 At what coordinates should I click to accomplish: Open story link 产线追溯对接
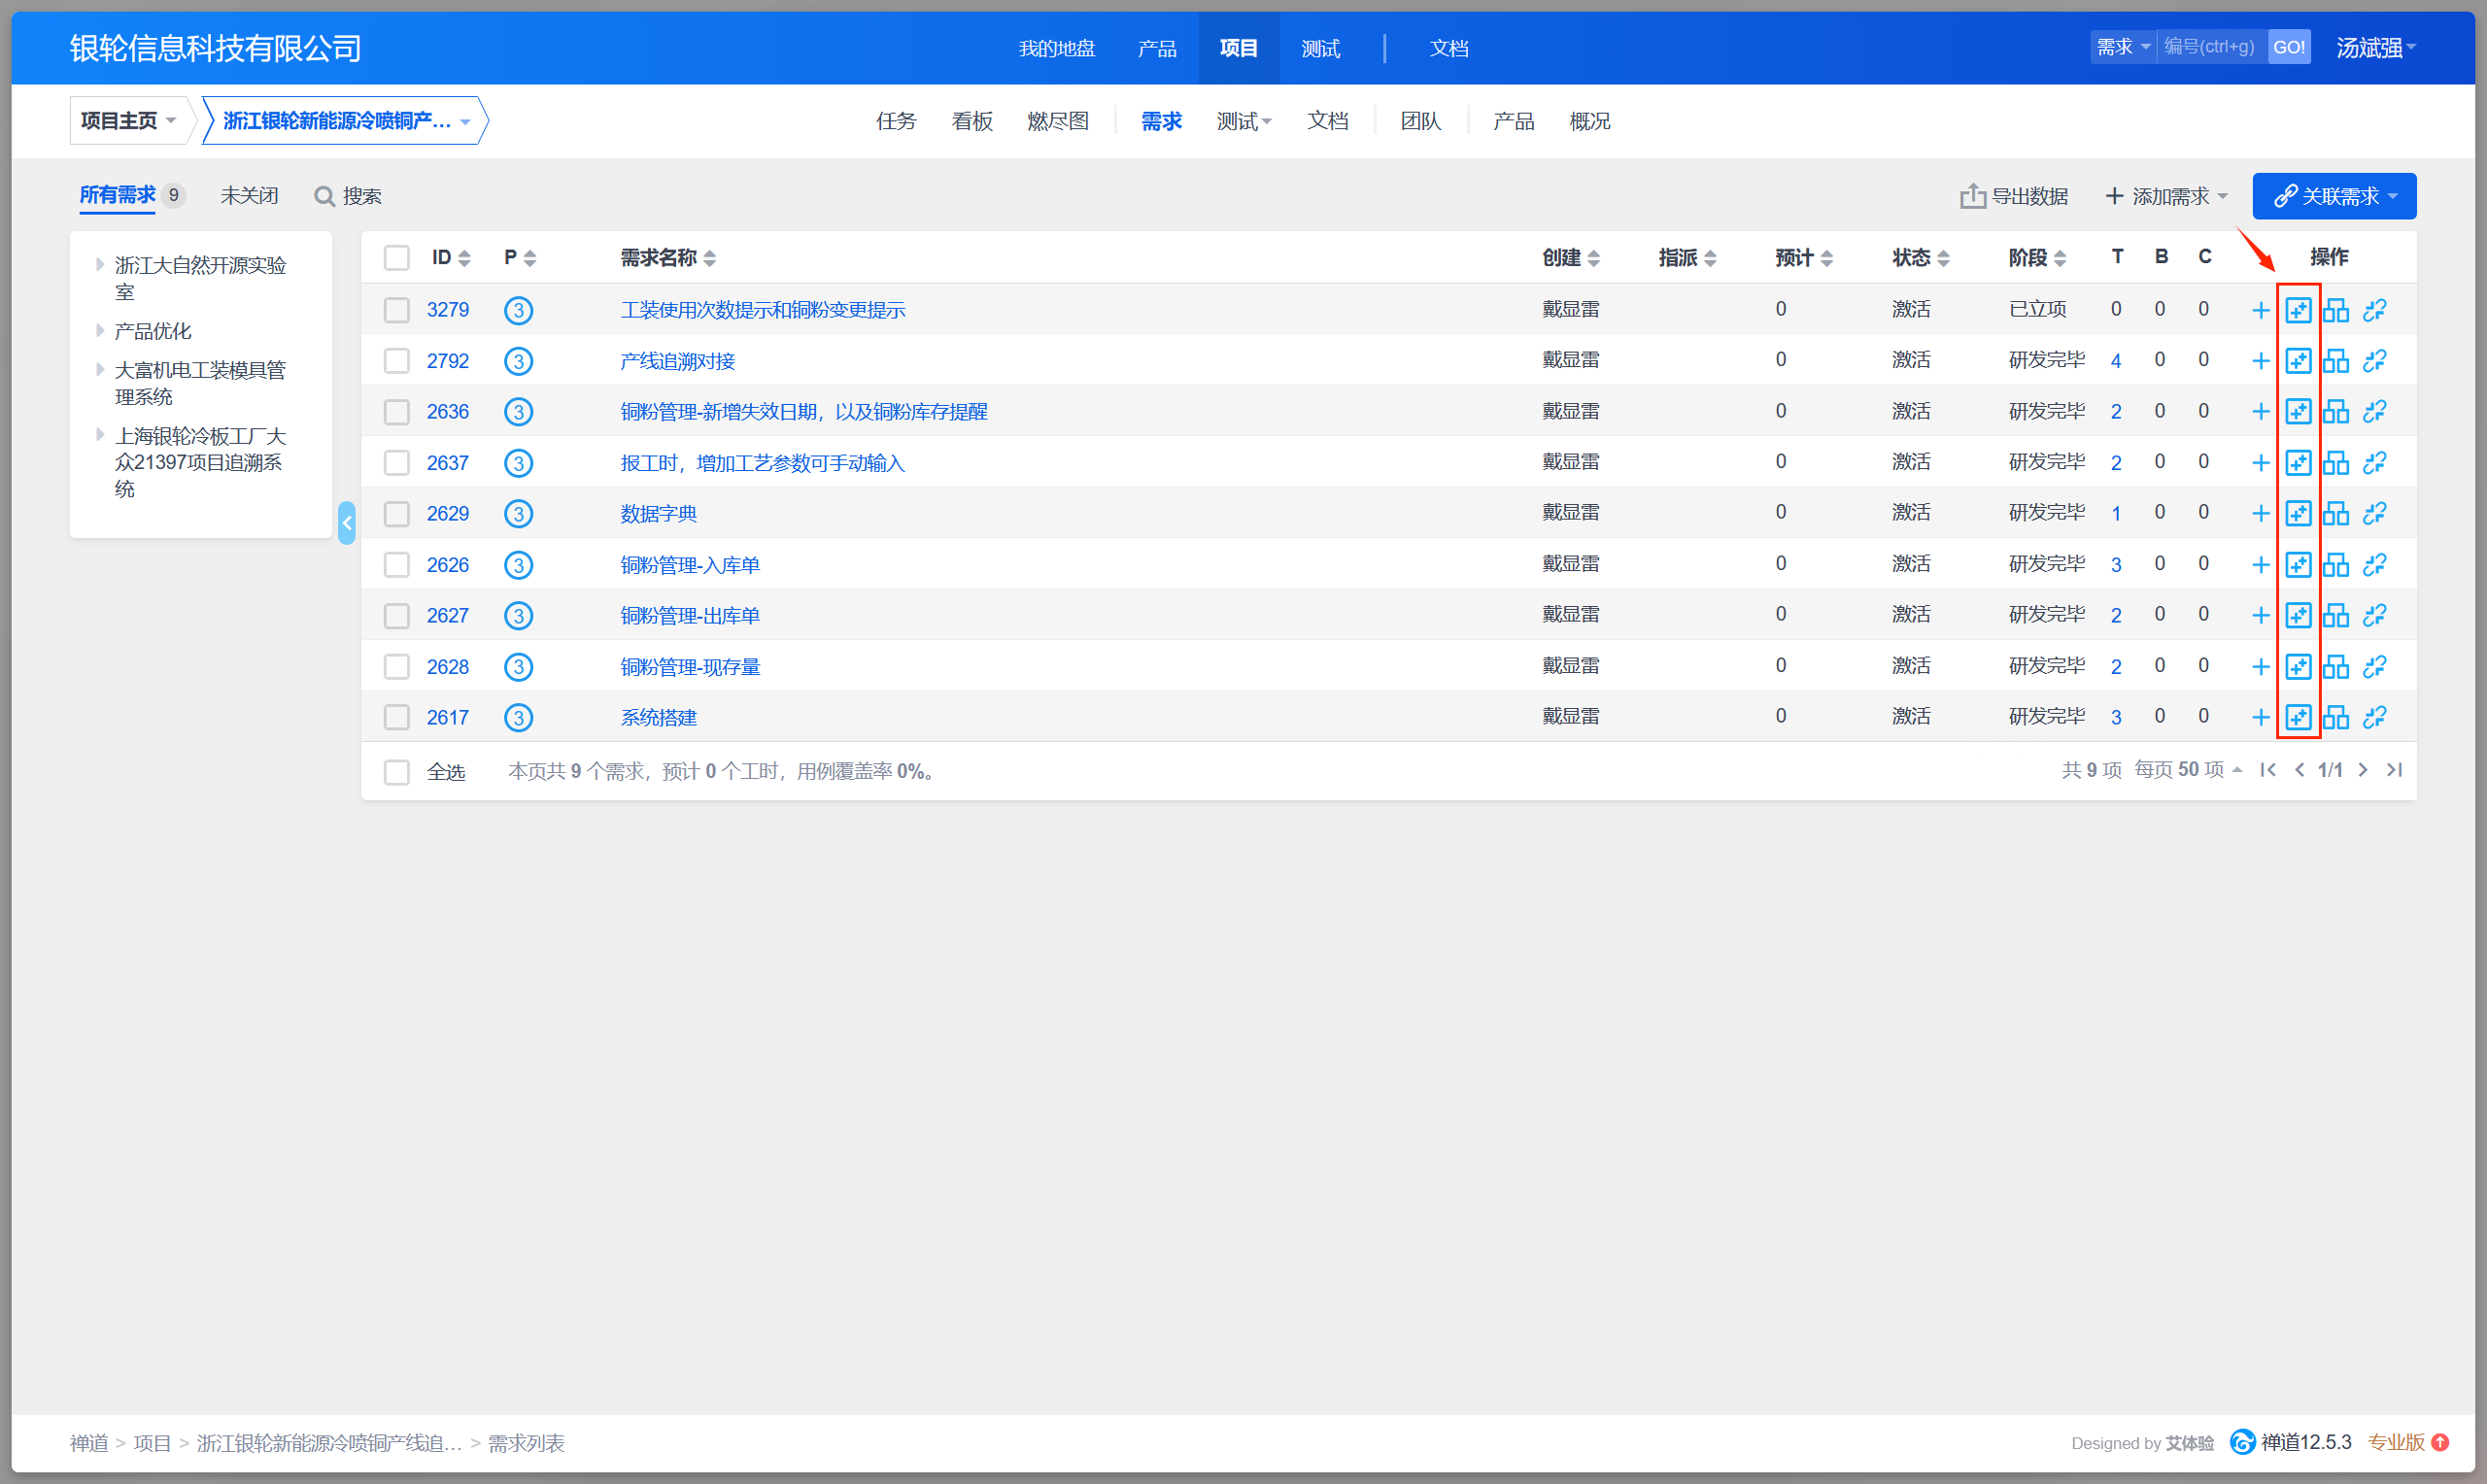(x=677, y=361)
